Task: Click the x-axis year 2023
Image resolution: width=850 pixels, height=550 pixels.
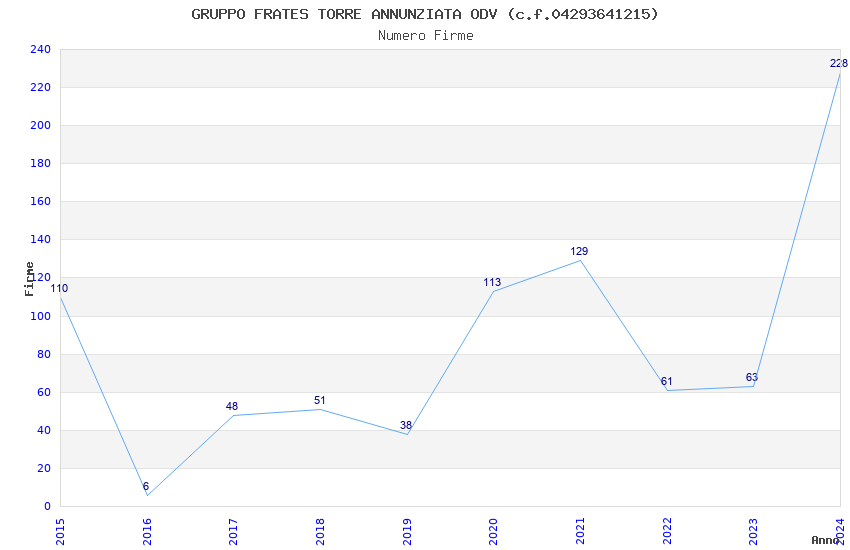Action: [754, 532]
